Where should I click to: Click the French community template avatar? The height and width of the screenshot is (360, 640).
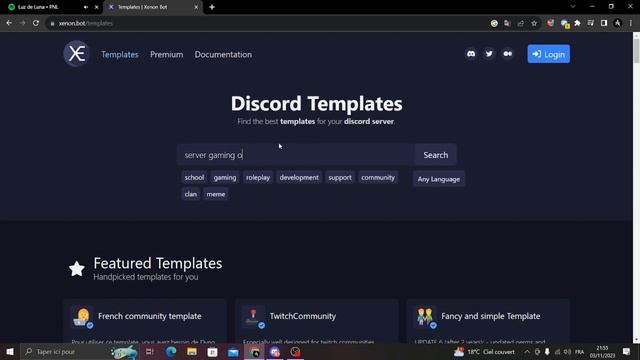(82, 317)
